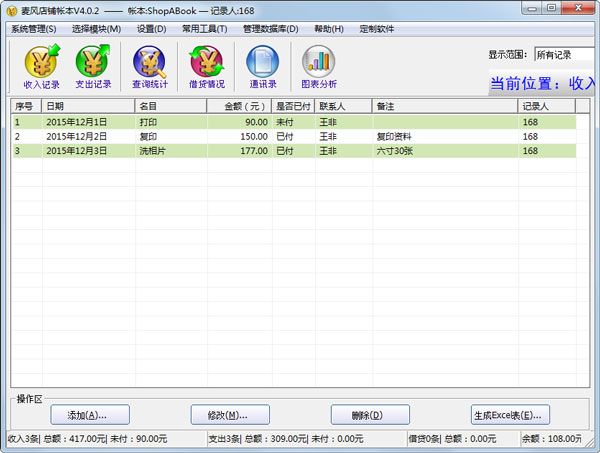Open the 收入记录 income records icon
Screen dimensions: 600x453
point(42,67)
